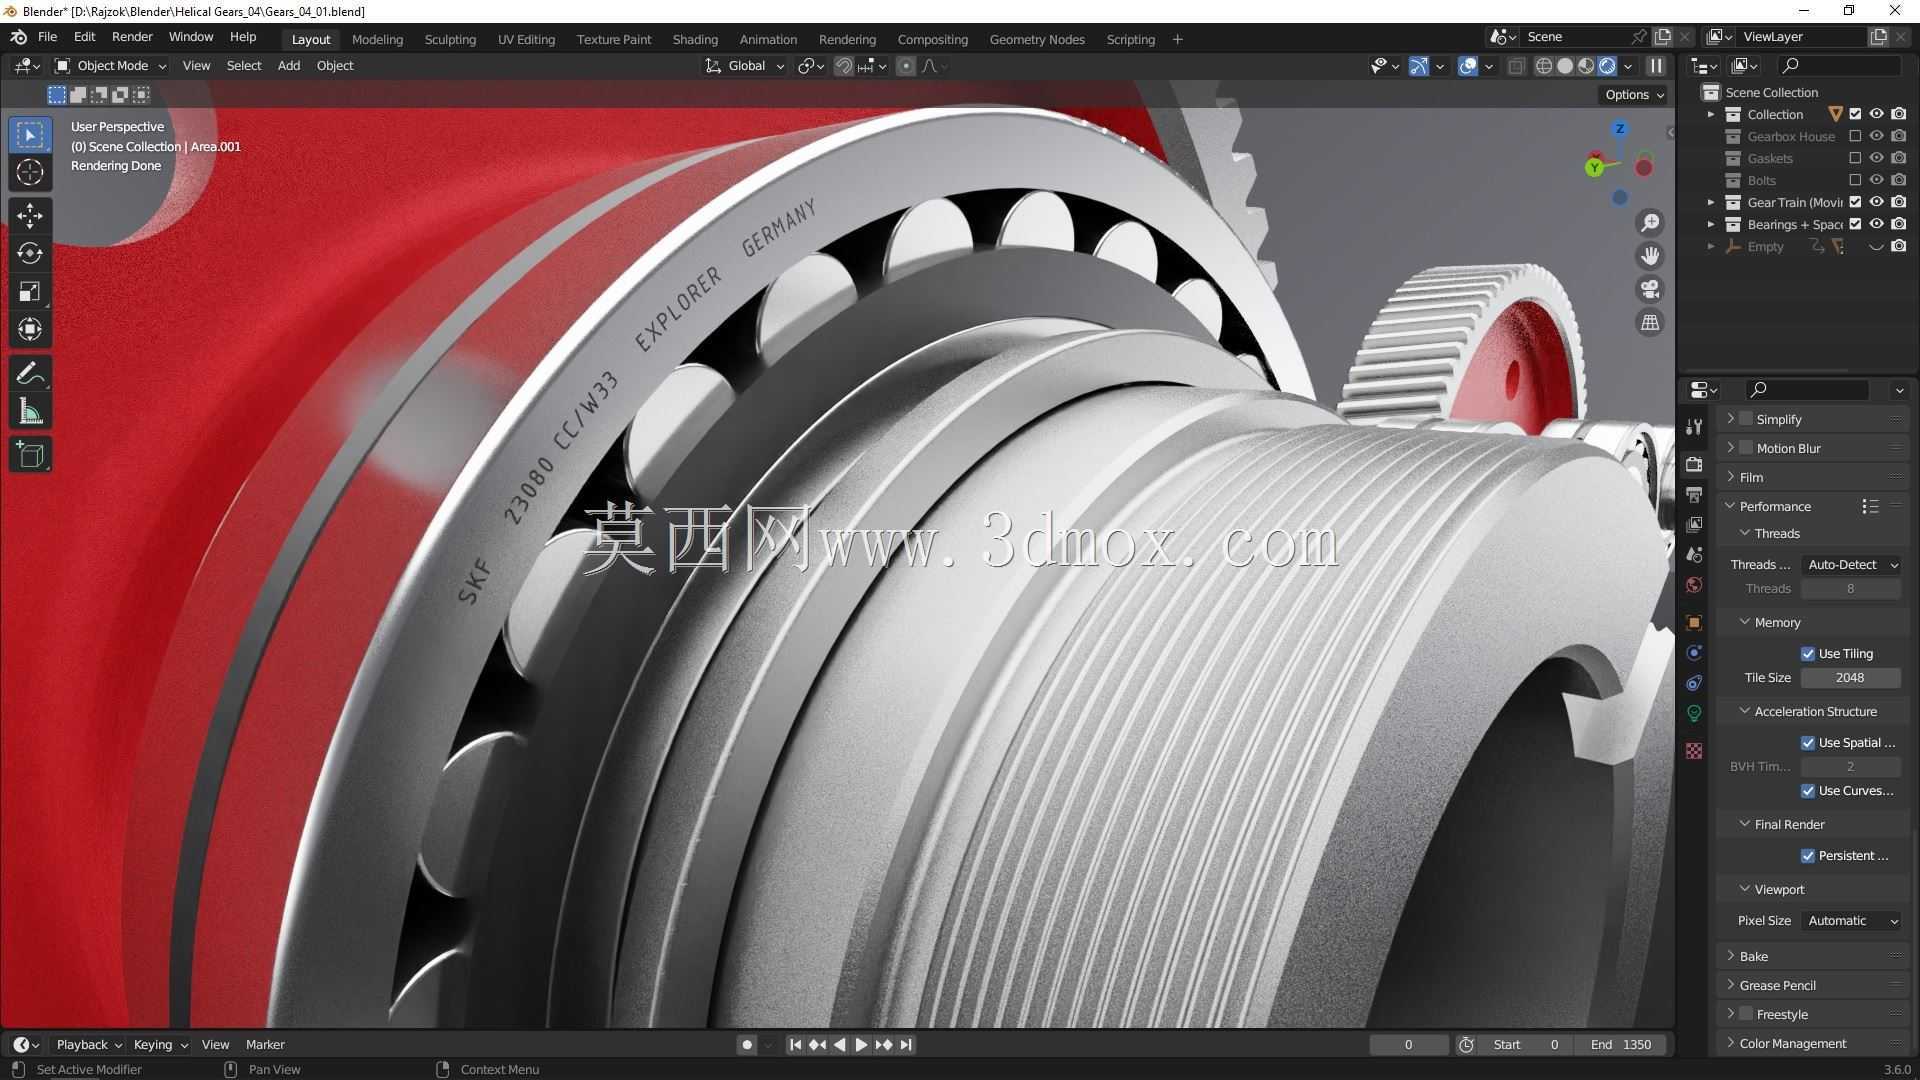This screenshot has width=1920, height=1080.
Task: Enable the Simplify checkbox
Action: 1746,419
